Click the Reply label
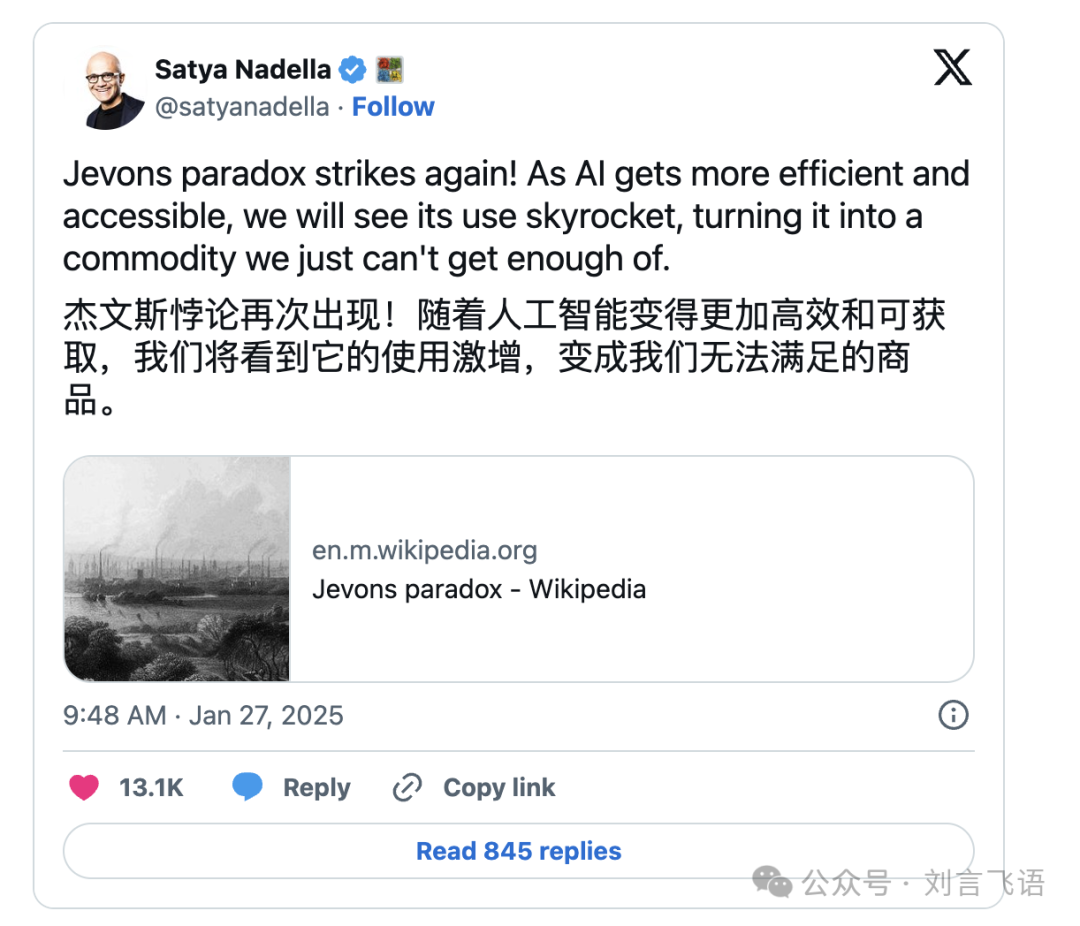Image resolution: width=1080 pixels, height=926 pixels. point(317,788)
